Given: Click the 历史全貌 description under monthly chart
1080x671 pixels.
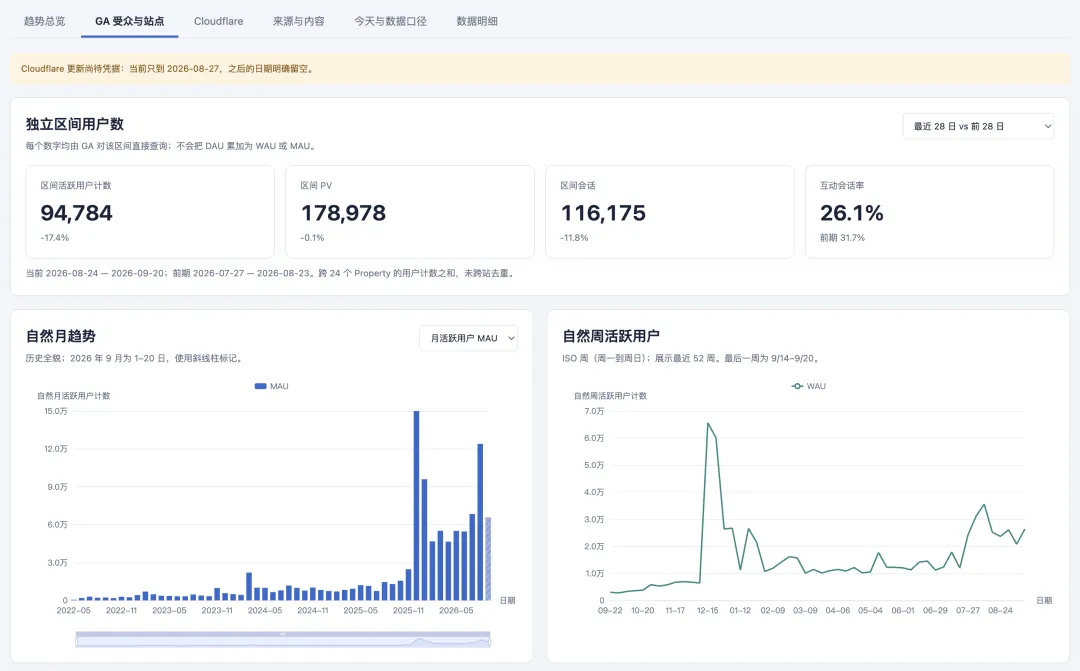Looking at the screenshot, I should pyautogui.click(x=134, y=359).
